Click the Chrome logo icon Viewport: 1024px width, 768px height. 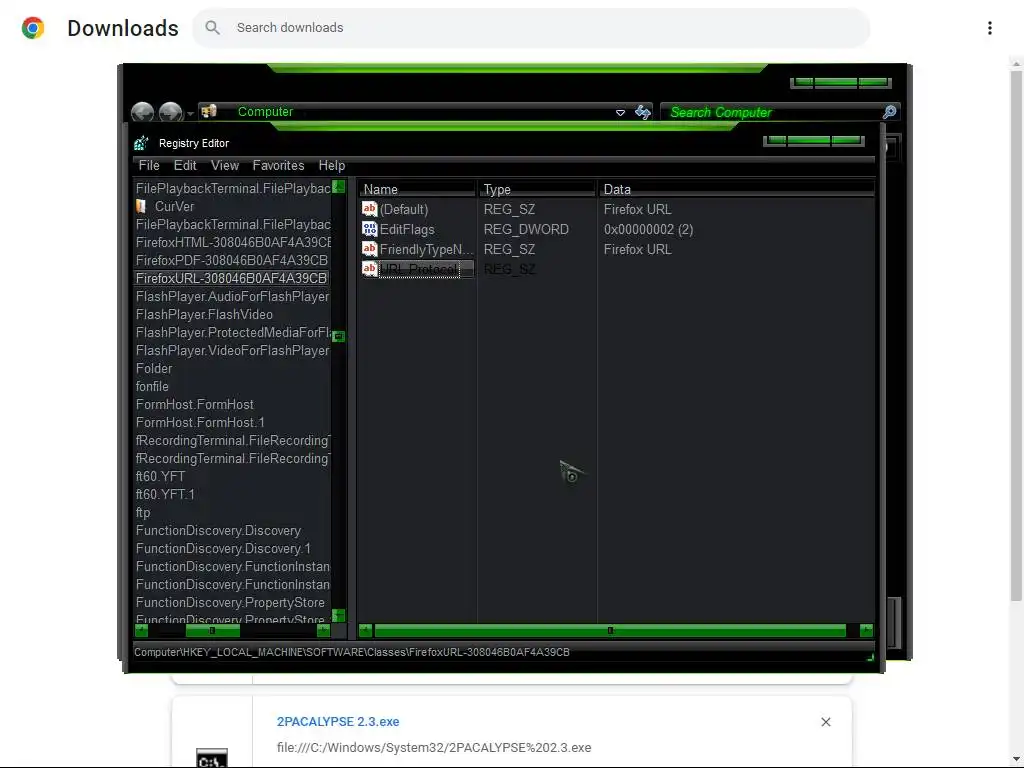click(x=33, y=28)
